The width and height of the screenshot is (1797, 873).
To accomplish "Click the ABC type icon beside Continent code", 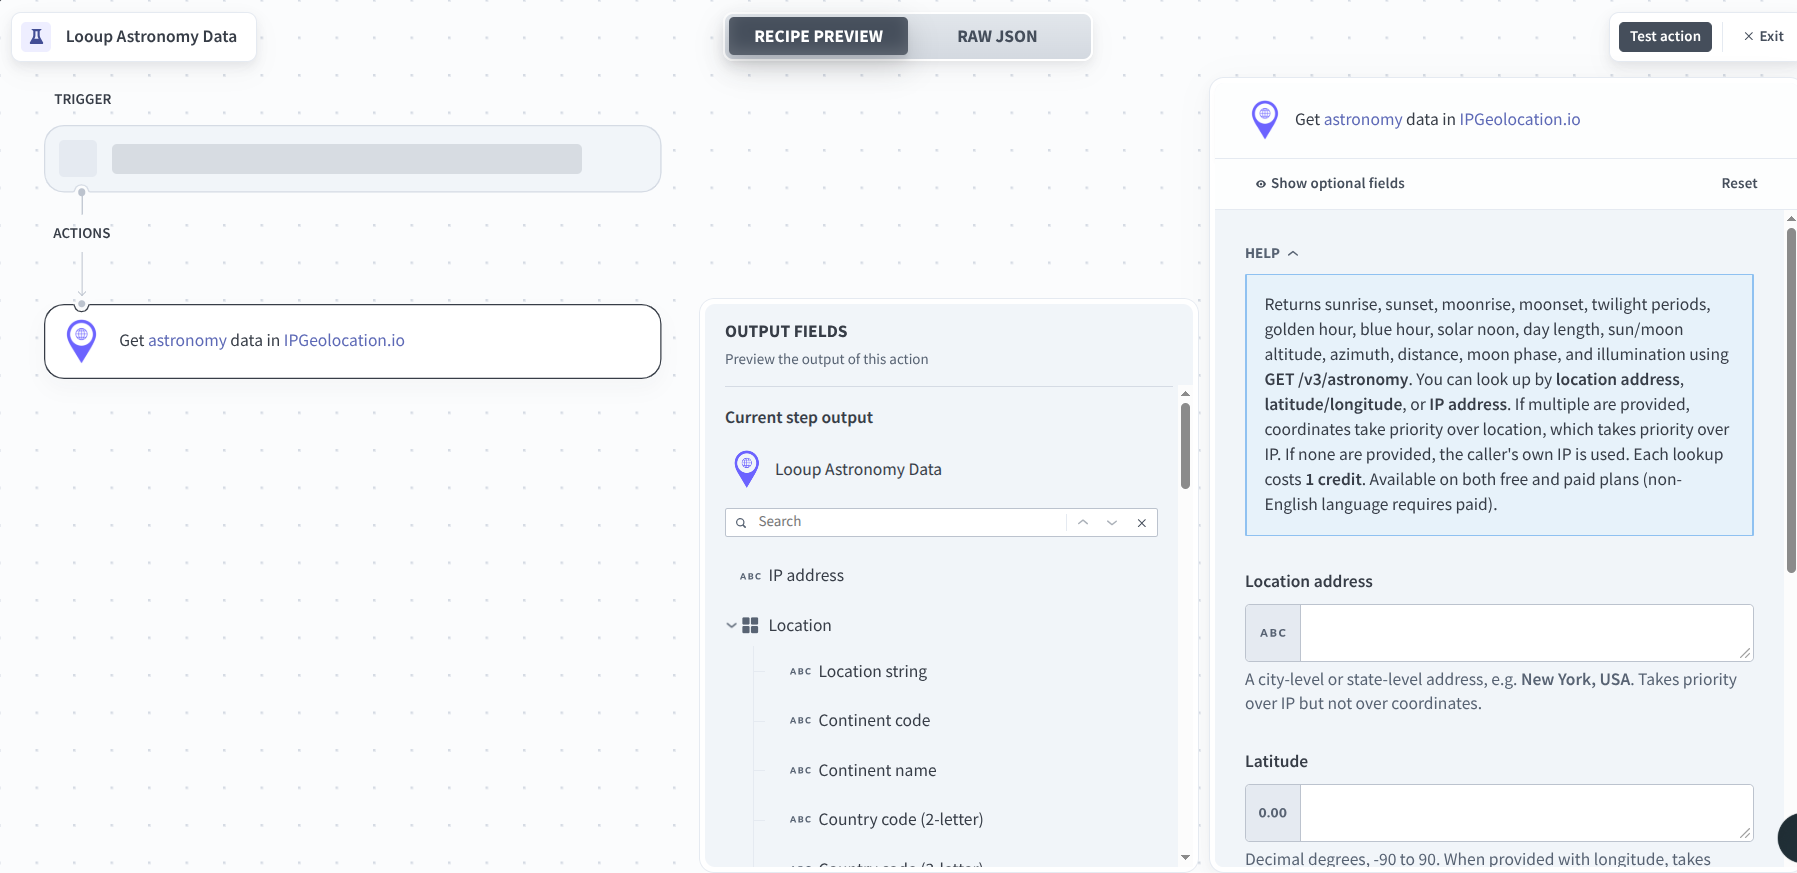I will point(800,721).
